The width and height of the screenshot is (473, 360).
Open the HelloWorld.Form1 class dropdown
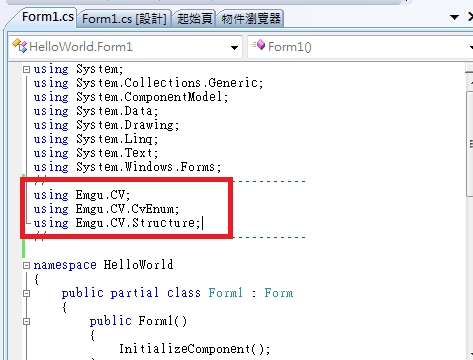tap(234, 48)
